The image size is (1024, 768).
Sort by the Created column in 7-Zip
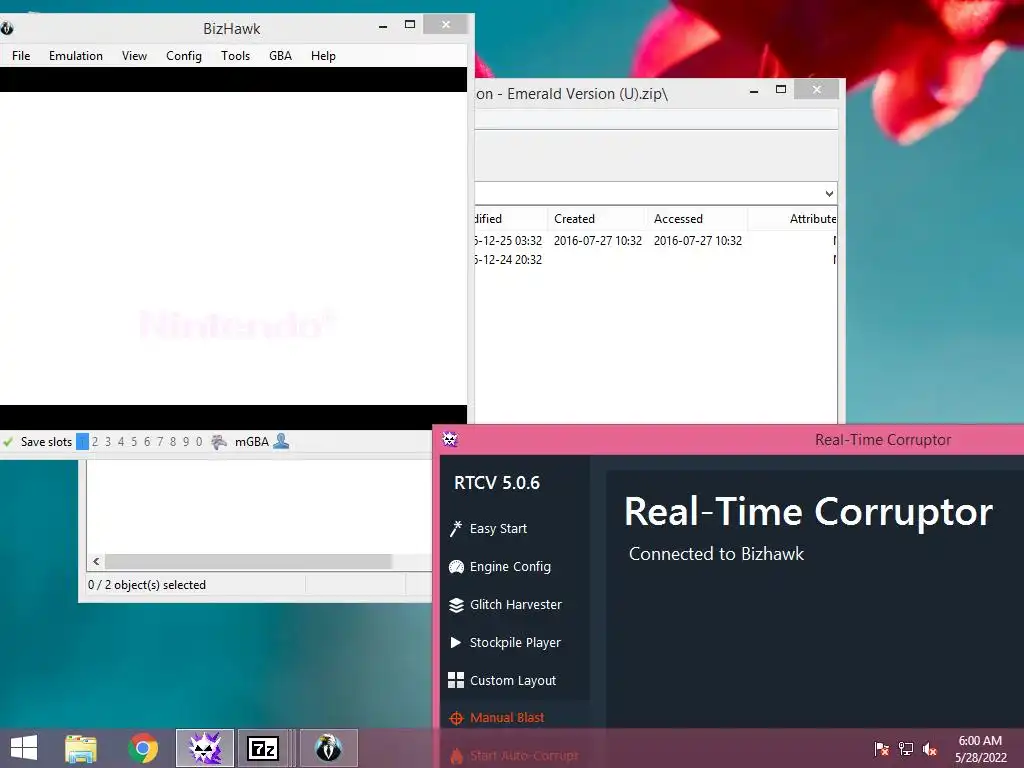(596, 219)
